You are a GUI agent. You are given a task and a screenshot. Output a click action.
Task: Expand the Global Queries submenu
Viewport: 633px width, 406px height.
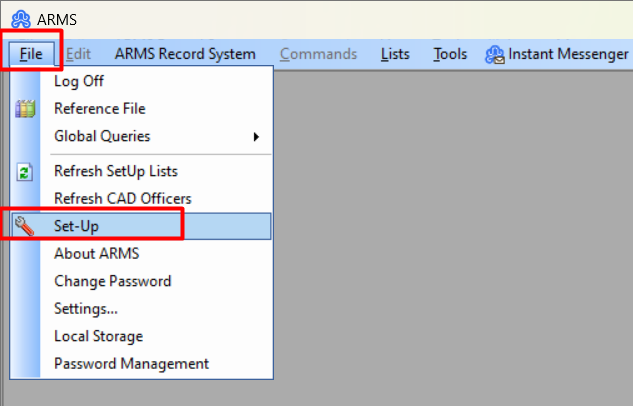pyautogui.click(x=141, y=136)
